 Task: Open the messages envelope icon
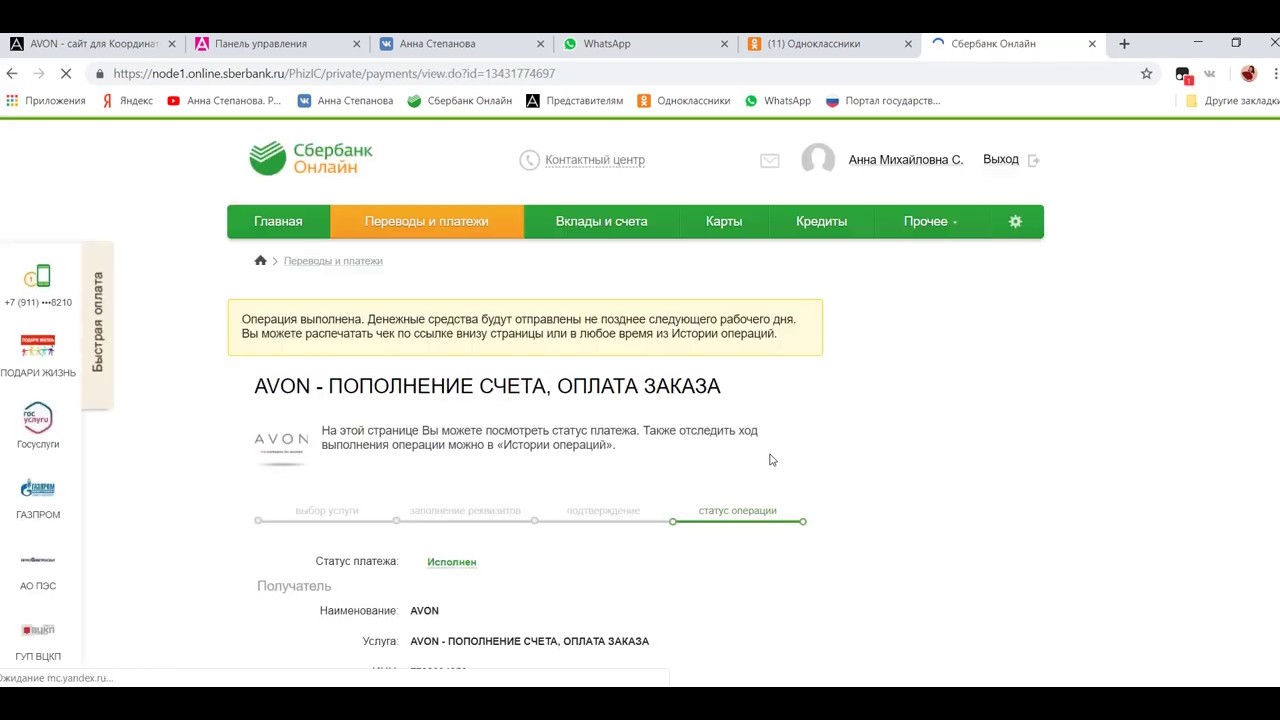(769, 160)
